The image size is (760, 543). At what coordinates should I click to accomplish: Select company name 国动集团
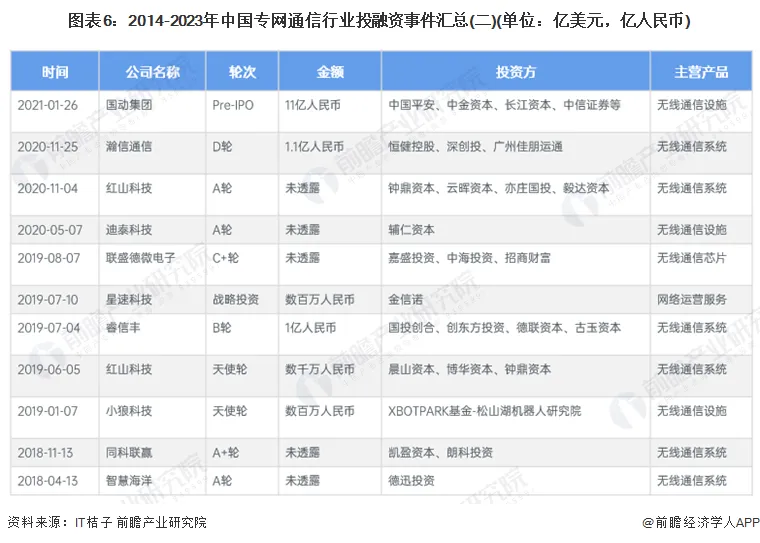coord(129,105)
